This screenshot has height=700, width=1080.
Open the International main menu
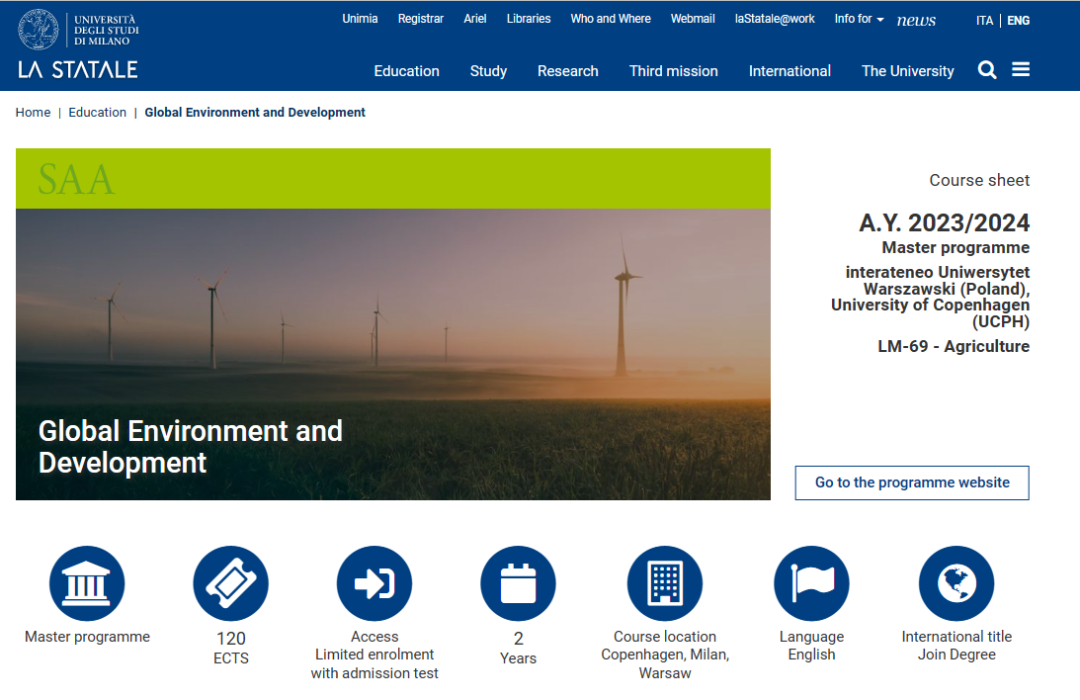click(789, 71)
